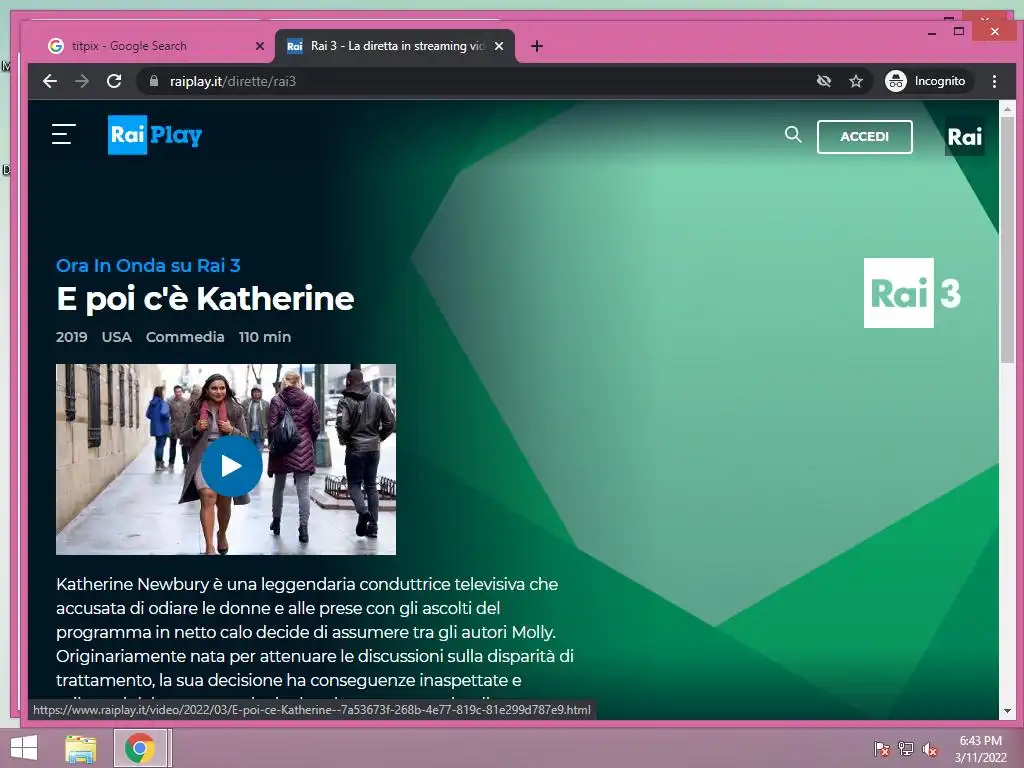The width and height of the screenshot is (1024, 768).
Task: Click the RaiPlay logo
Action: 155,135
